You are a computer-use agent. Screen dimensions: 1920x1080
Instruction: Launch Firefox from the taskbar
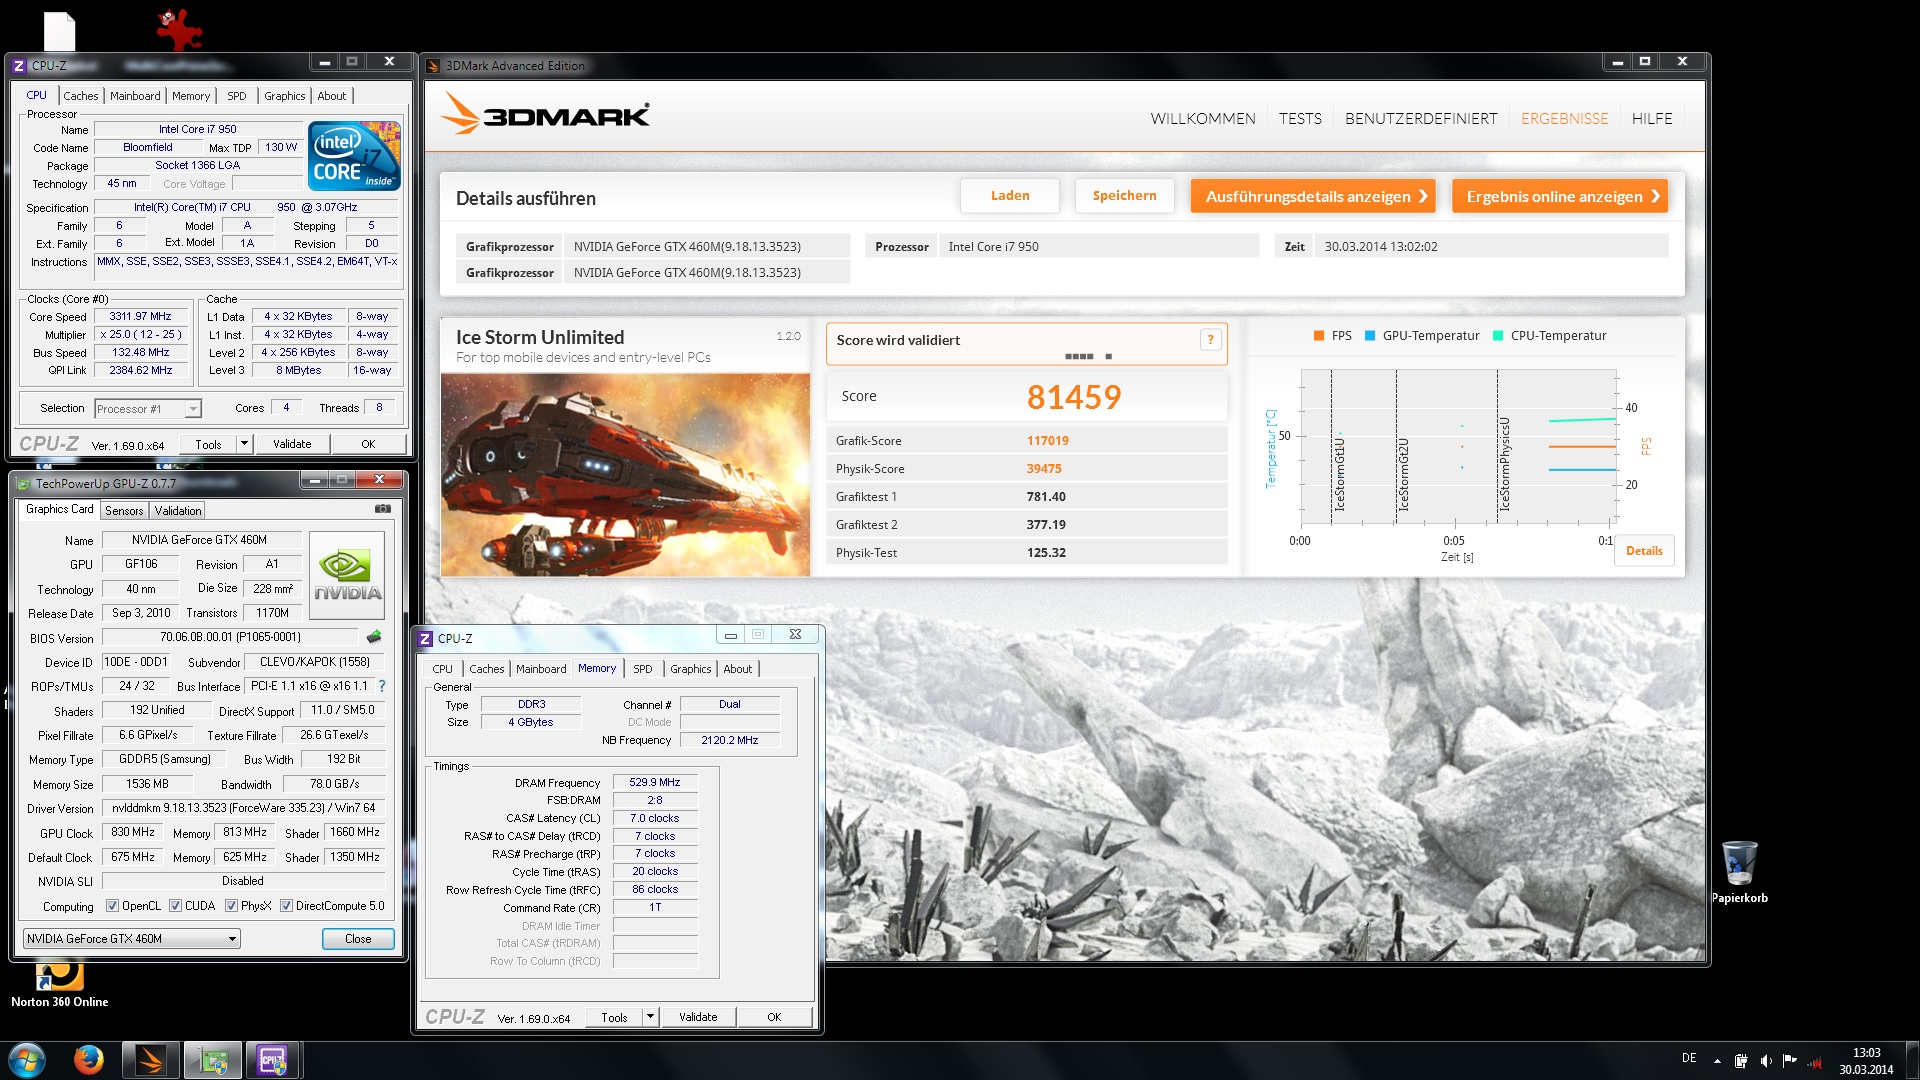pos(89,1059)
